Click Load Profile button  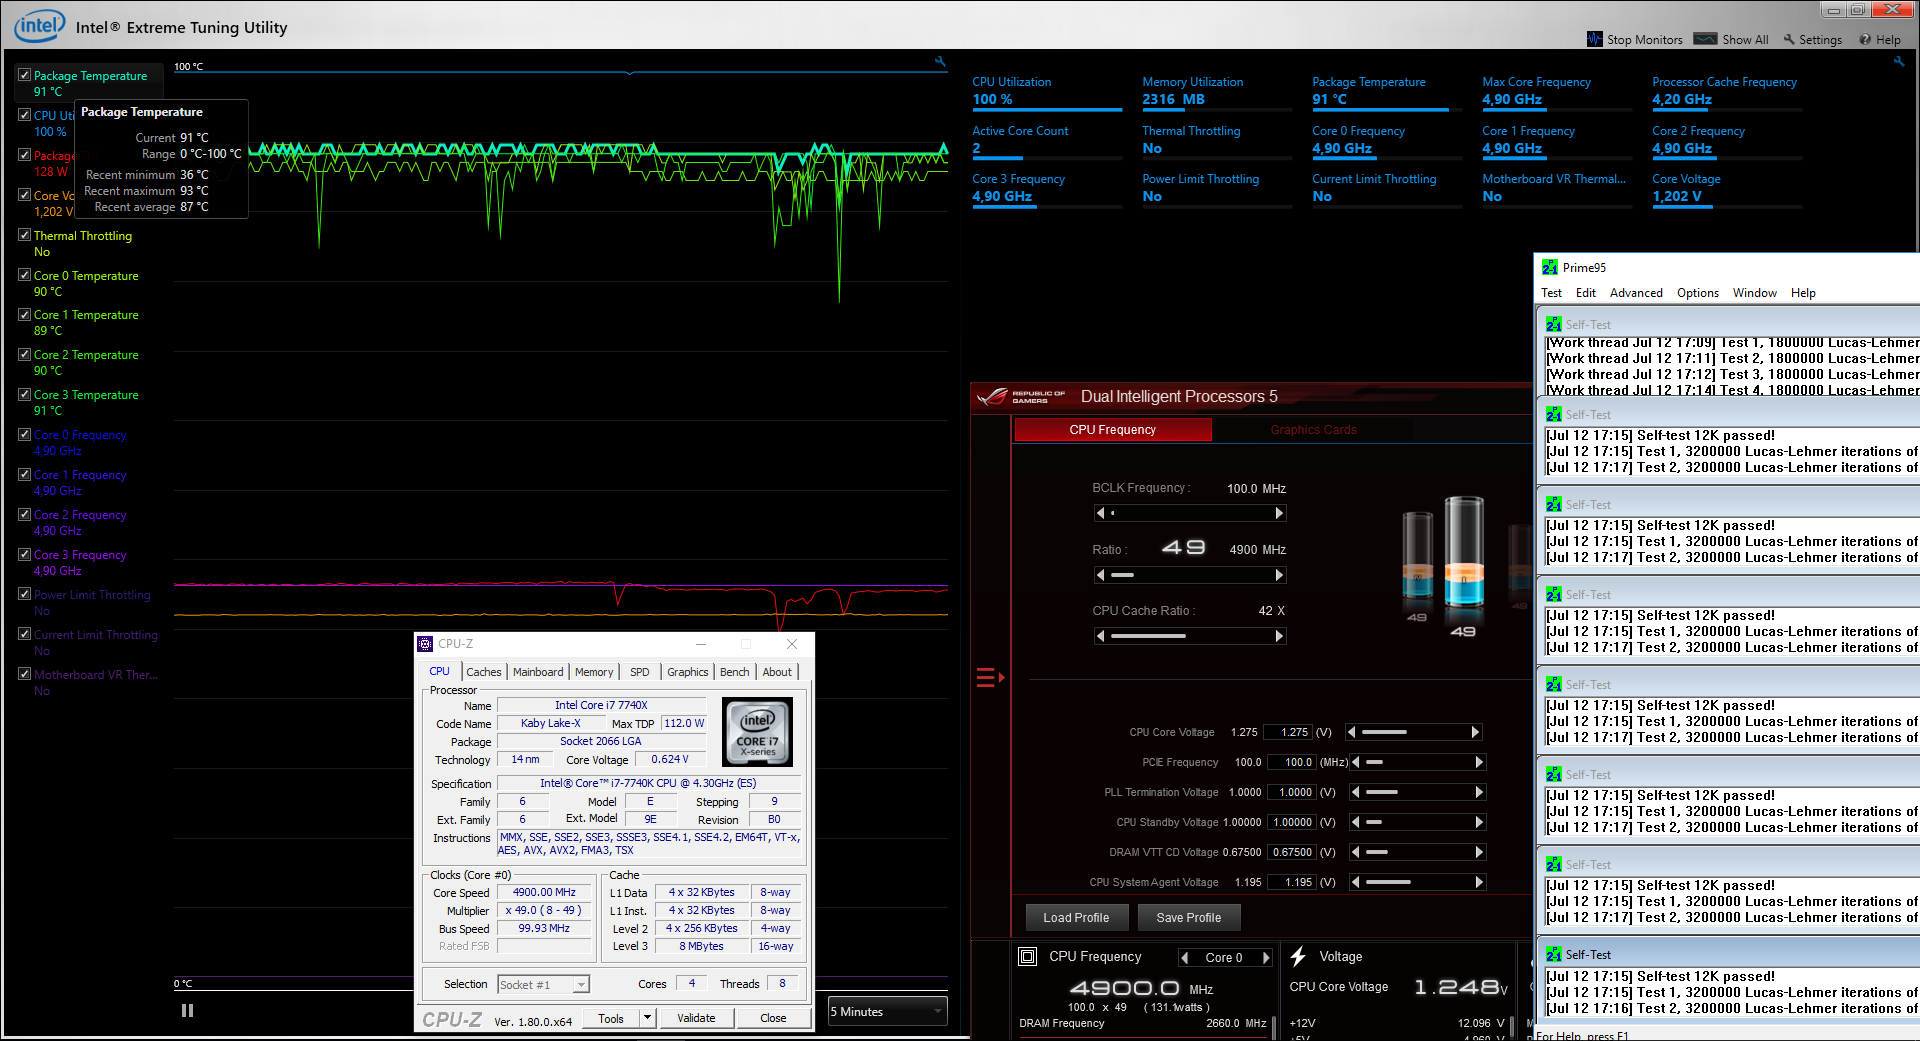[1076, 918]
